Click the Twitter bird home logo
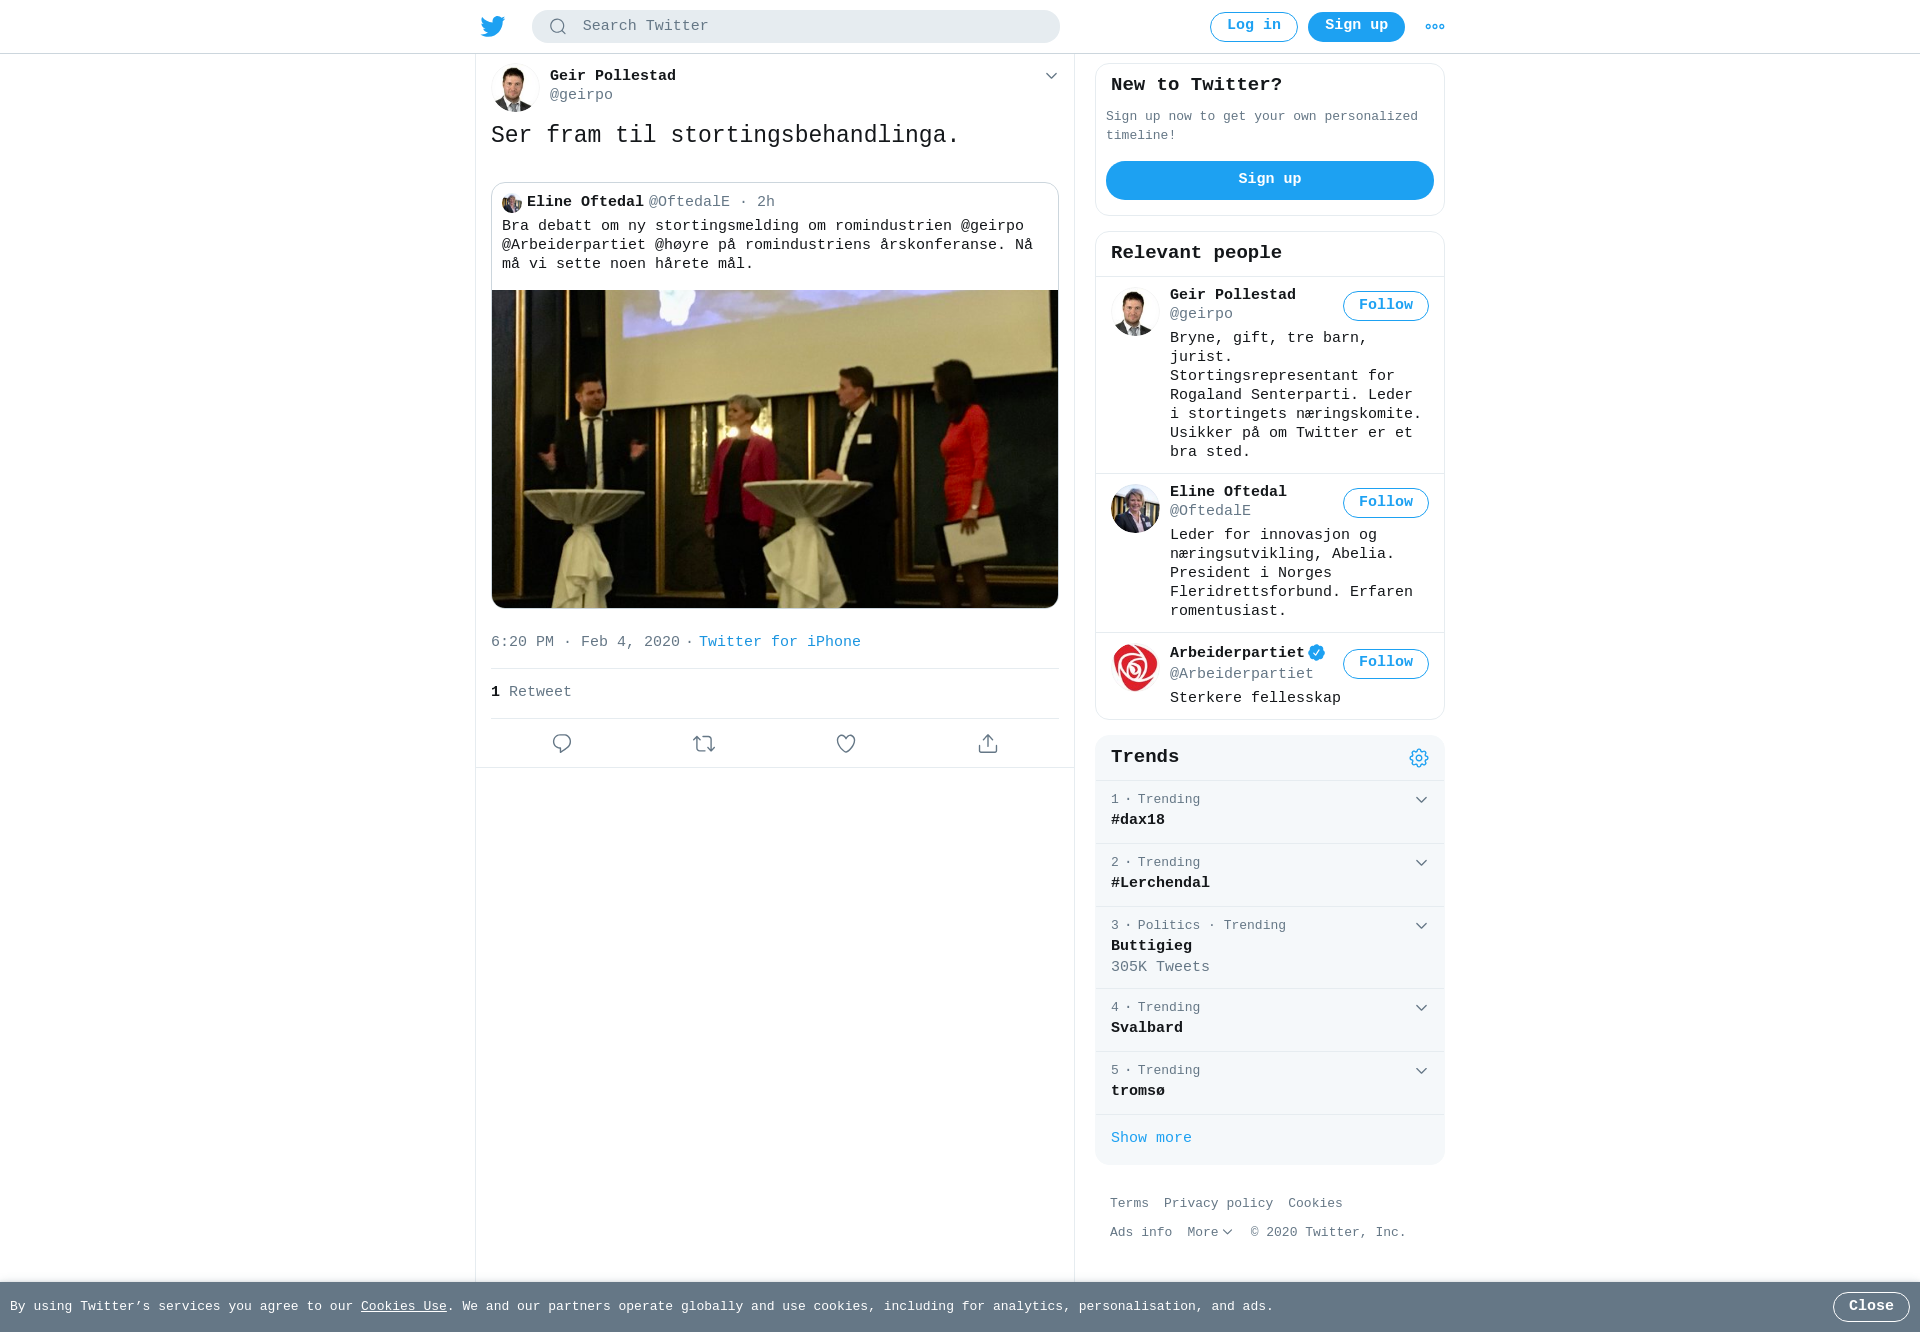 click(493, 26)
